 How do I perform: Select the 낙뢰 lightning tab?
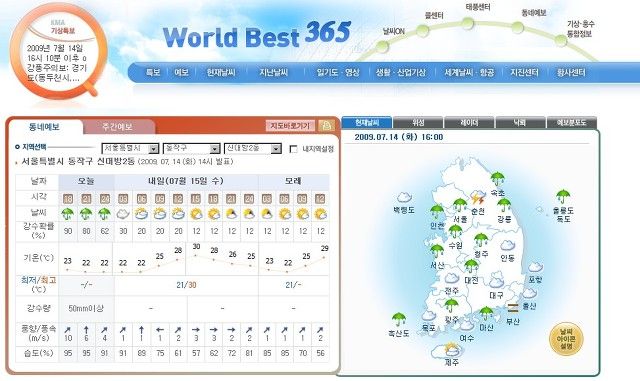coord(520,123)
